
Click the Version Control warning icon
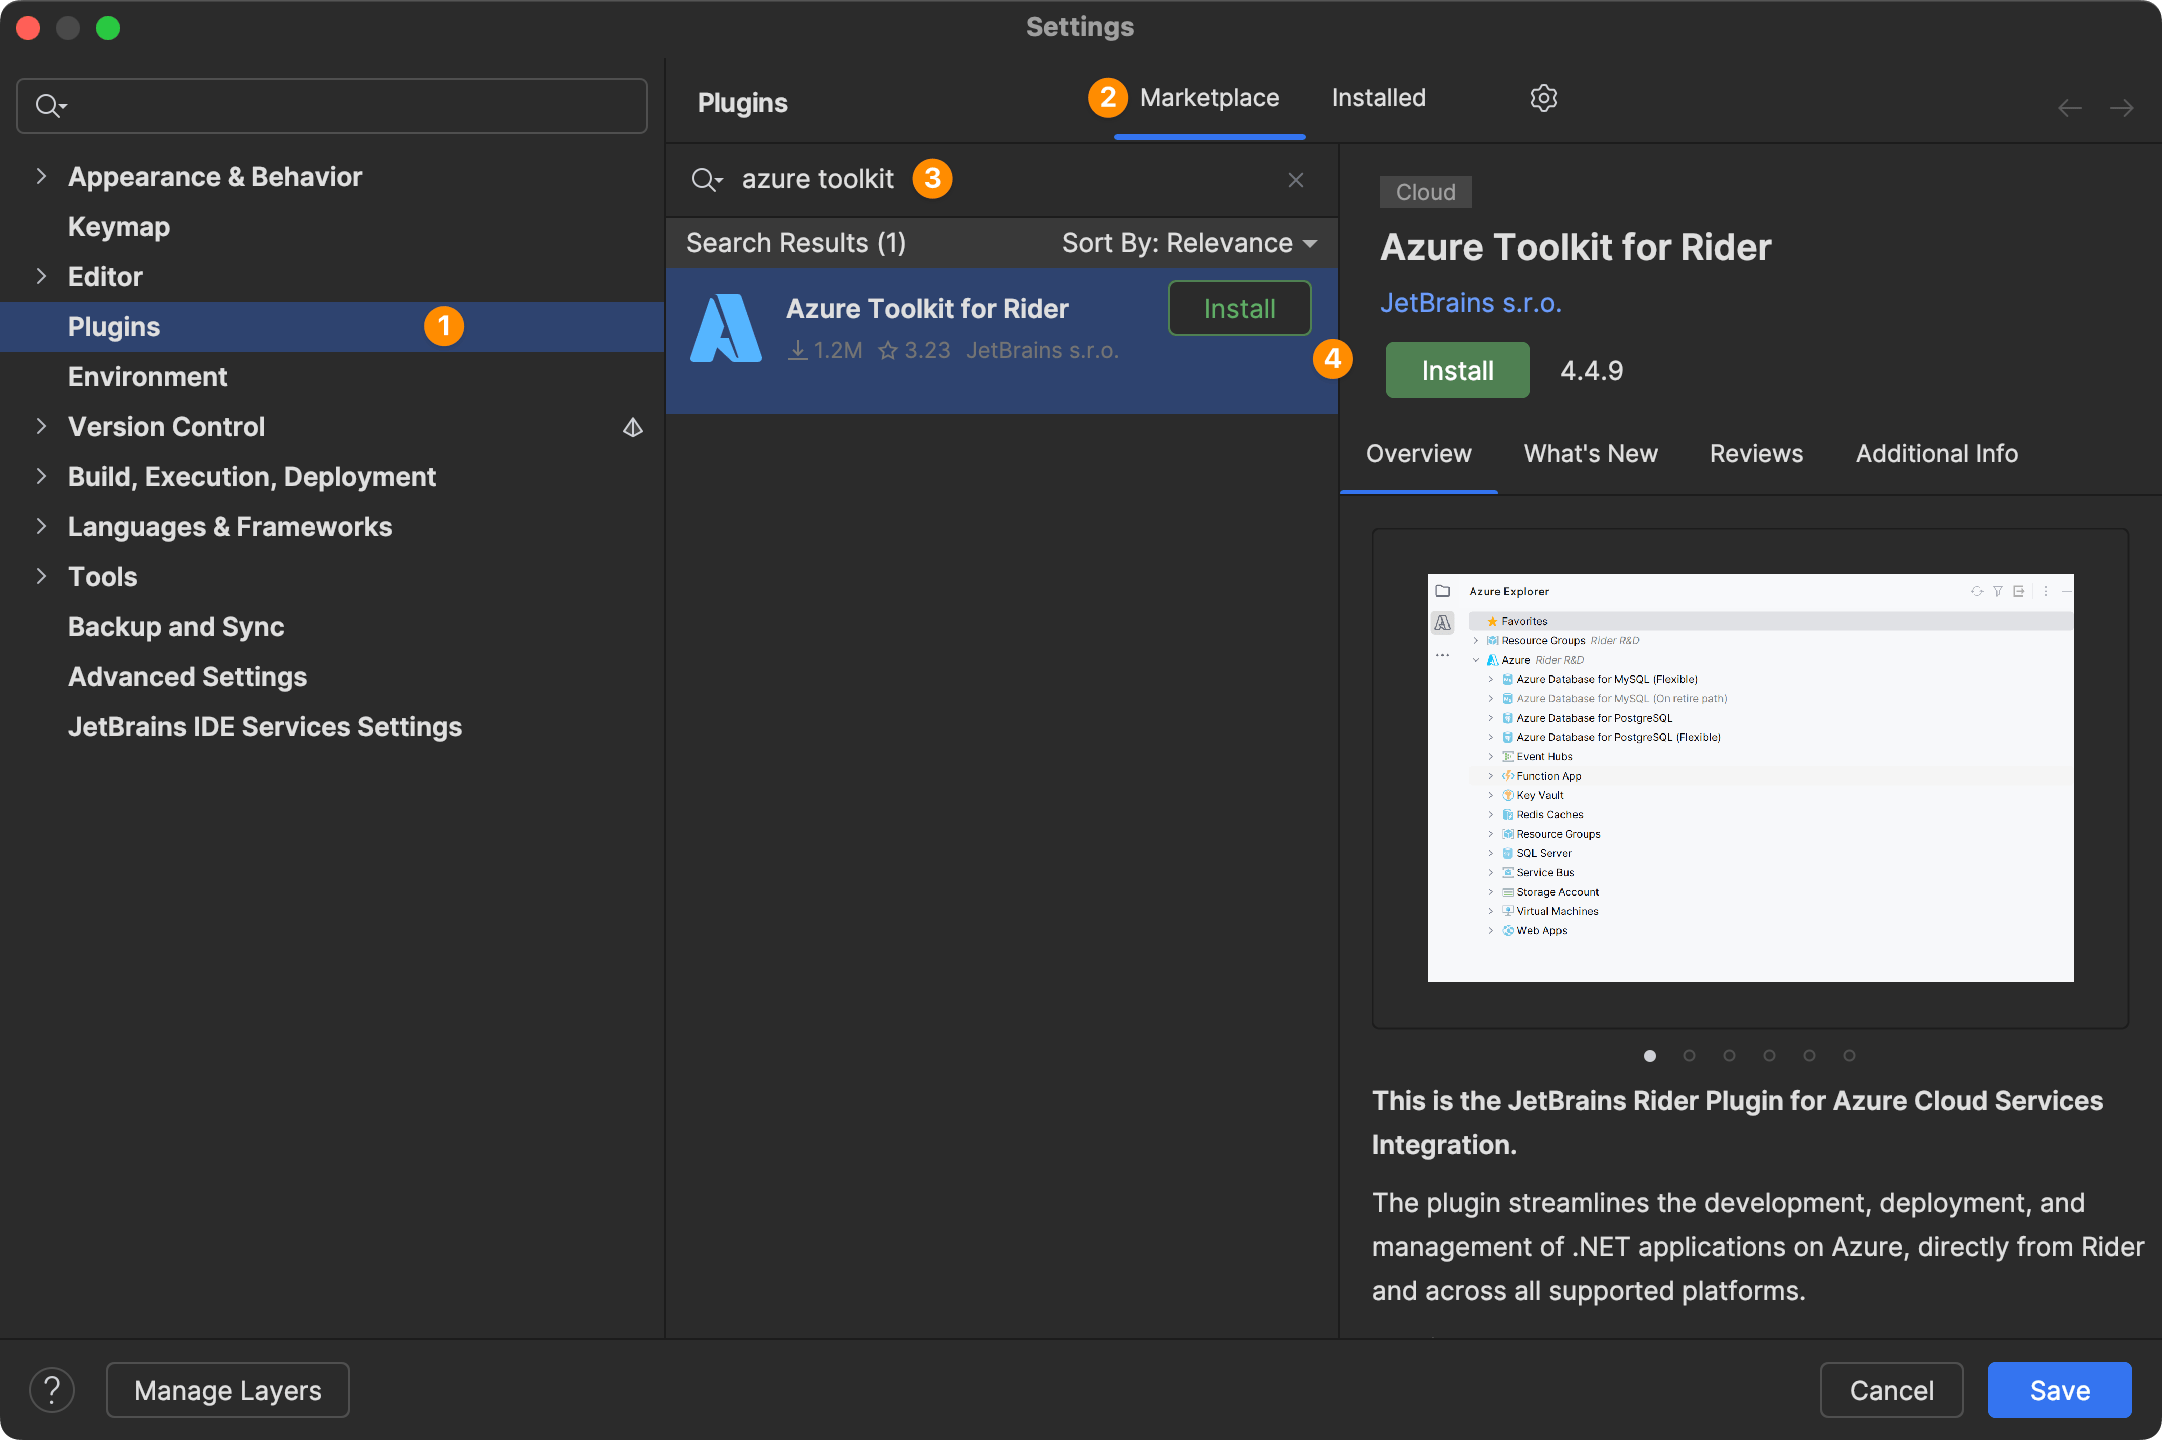(x=632, y=427)
